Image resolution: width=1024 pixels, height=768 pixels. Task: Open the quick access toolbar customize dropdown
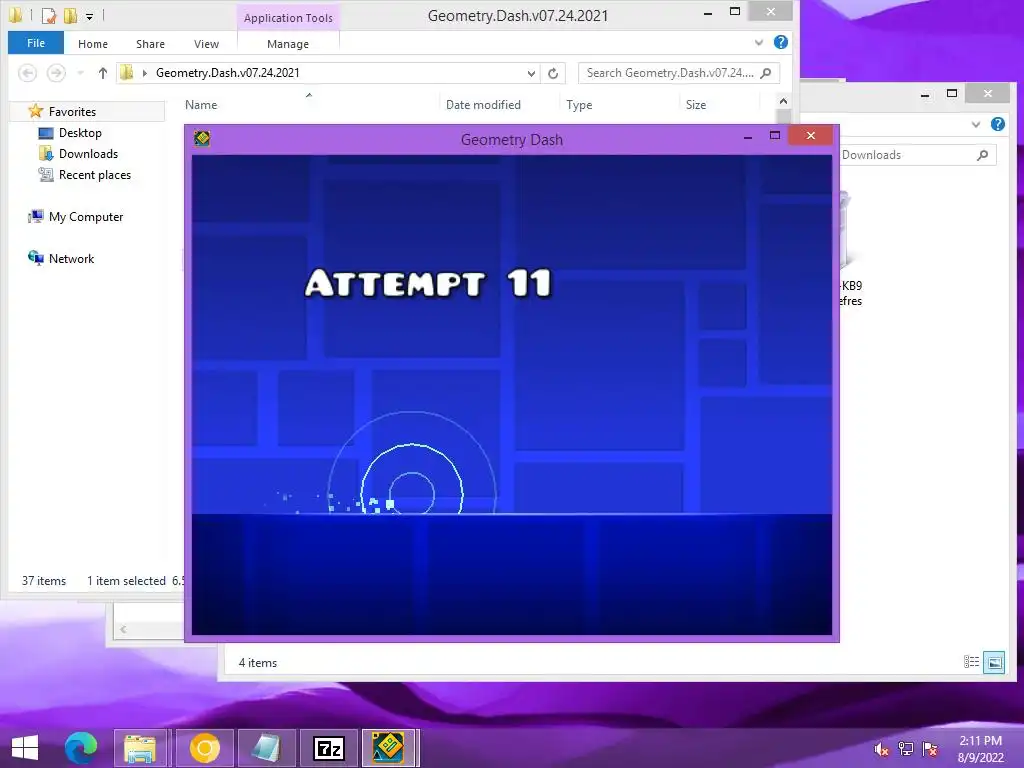89,16
